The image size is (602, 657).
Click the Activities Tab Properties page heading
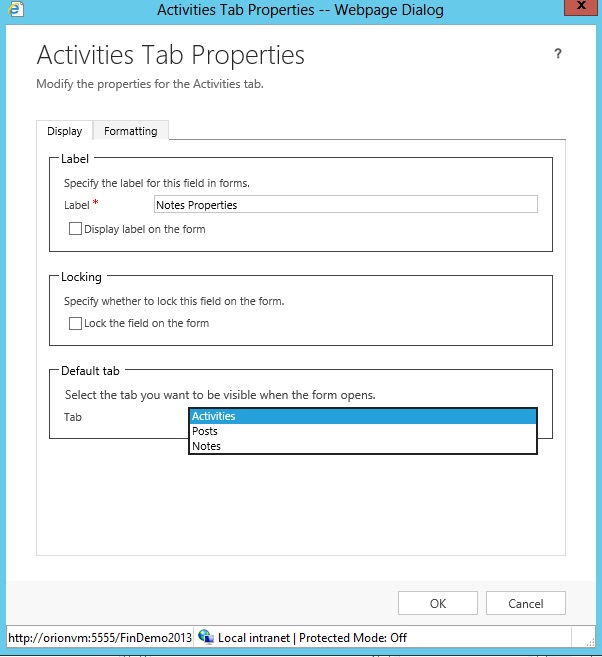tap(170, 54)
